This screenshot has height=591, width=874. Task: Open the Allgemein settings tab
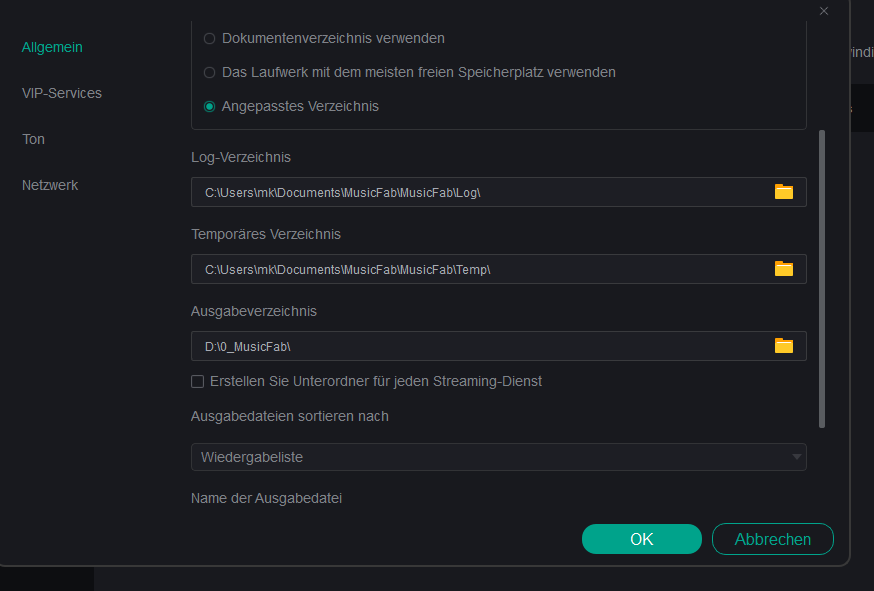[x=52, y=47]
